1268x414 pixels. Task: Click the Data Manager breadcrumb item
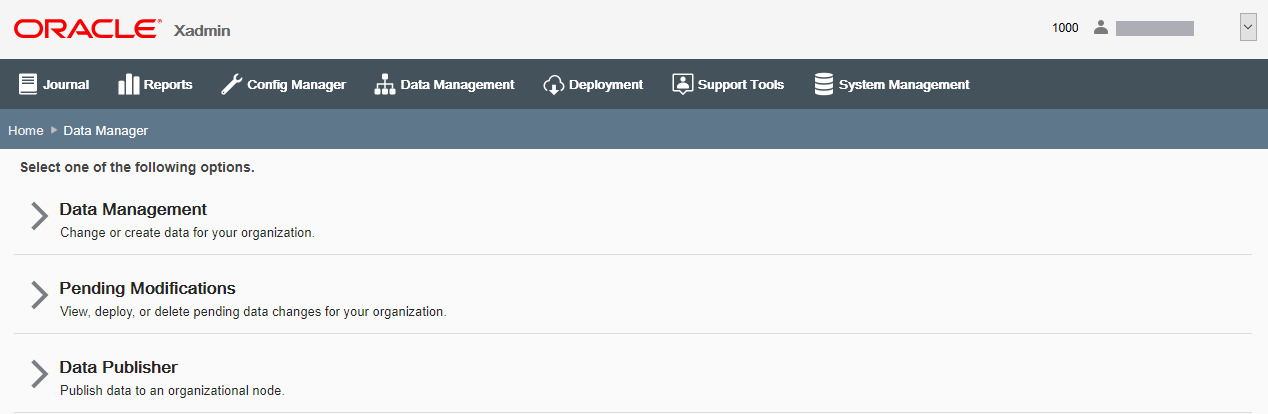click(106, 131)
